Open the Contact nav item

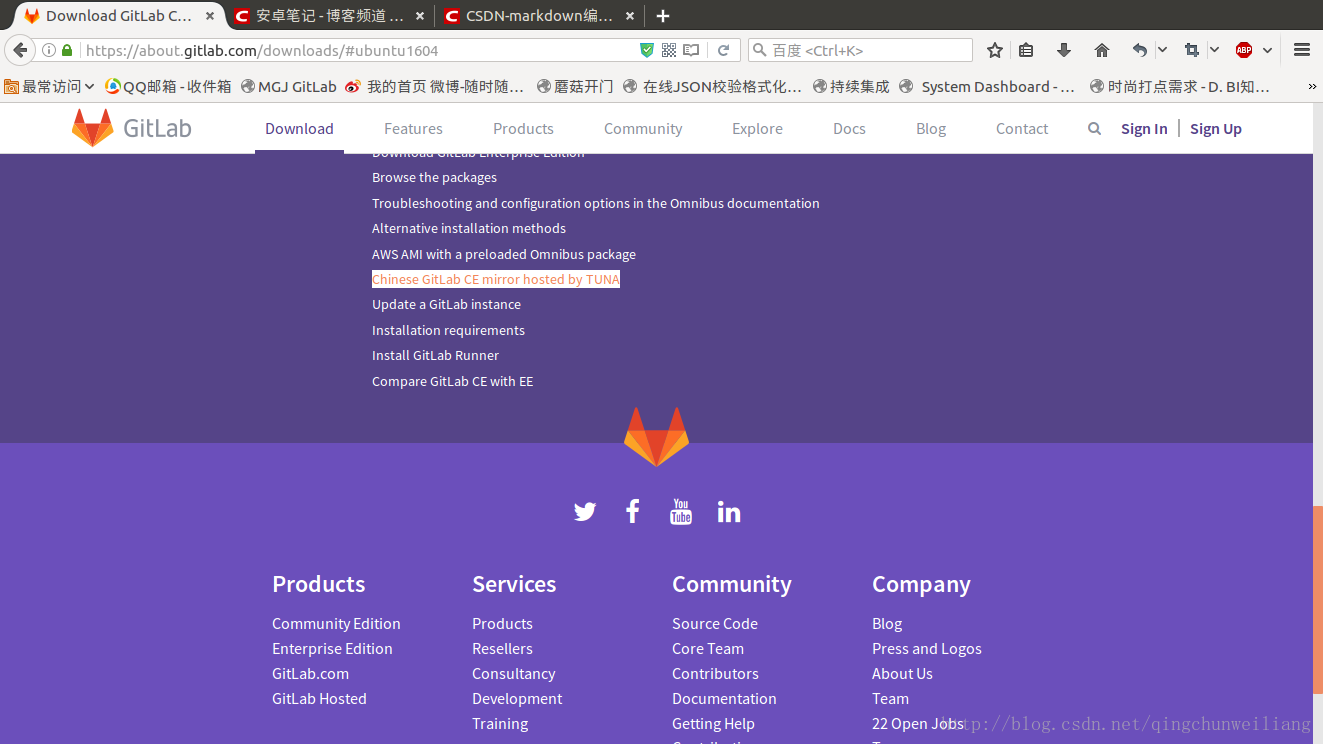1022,128
